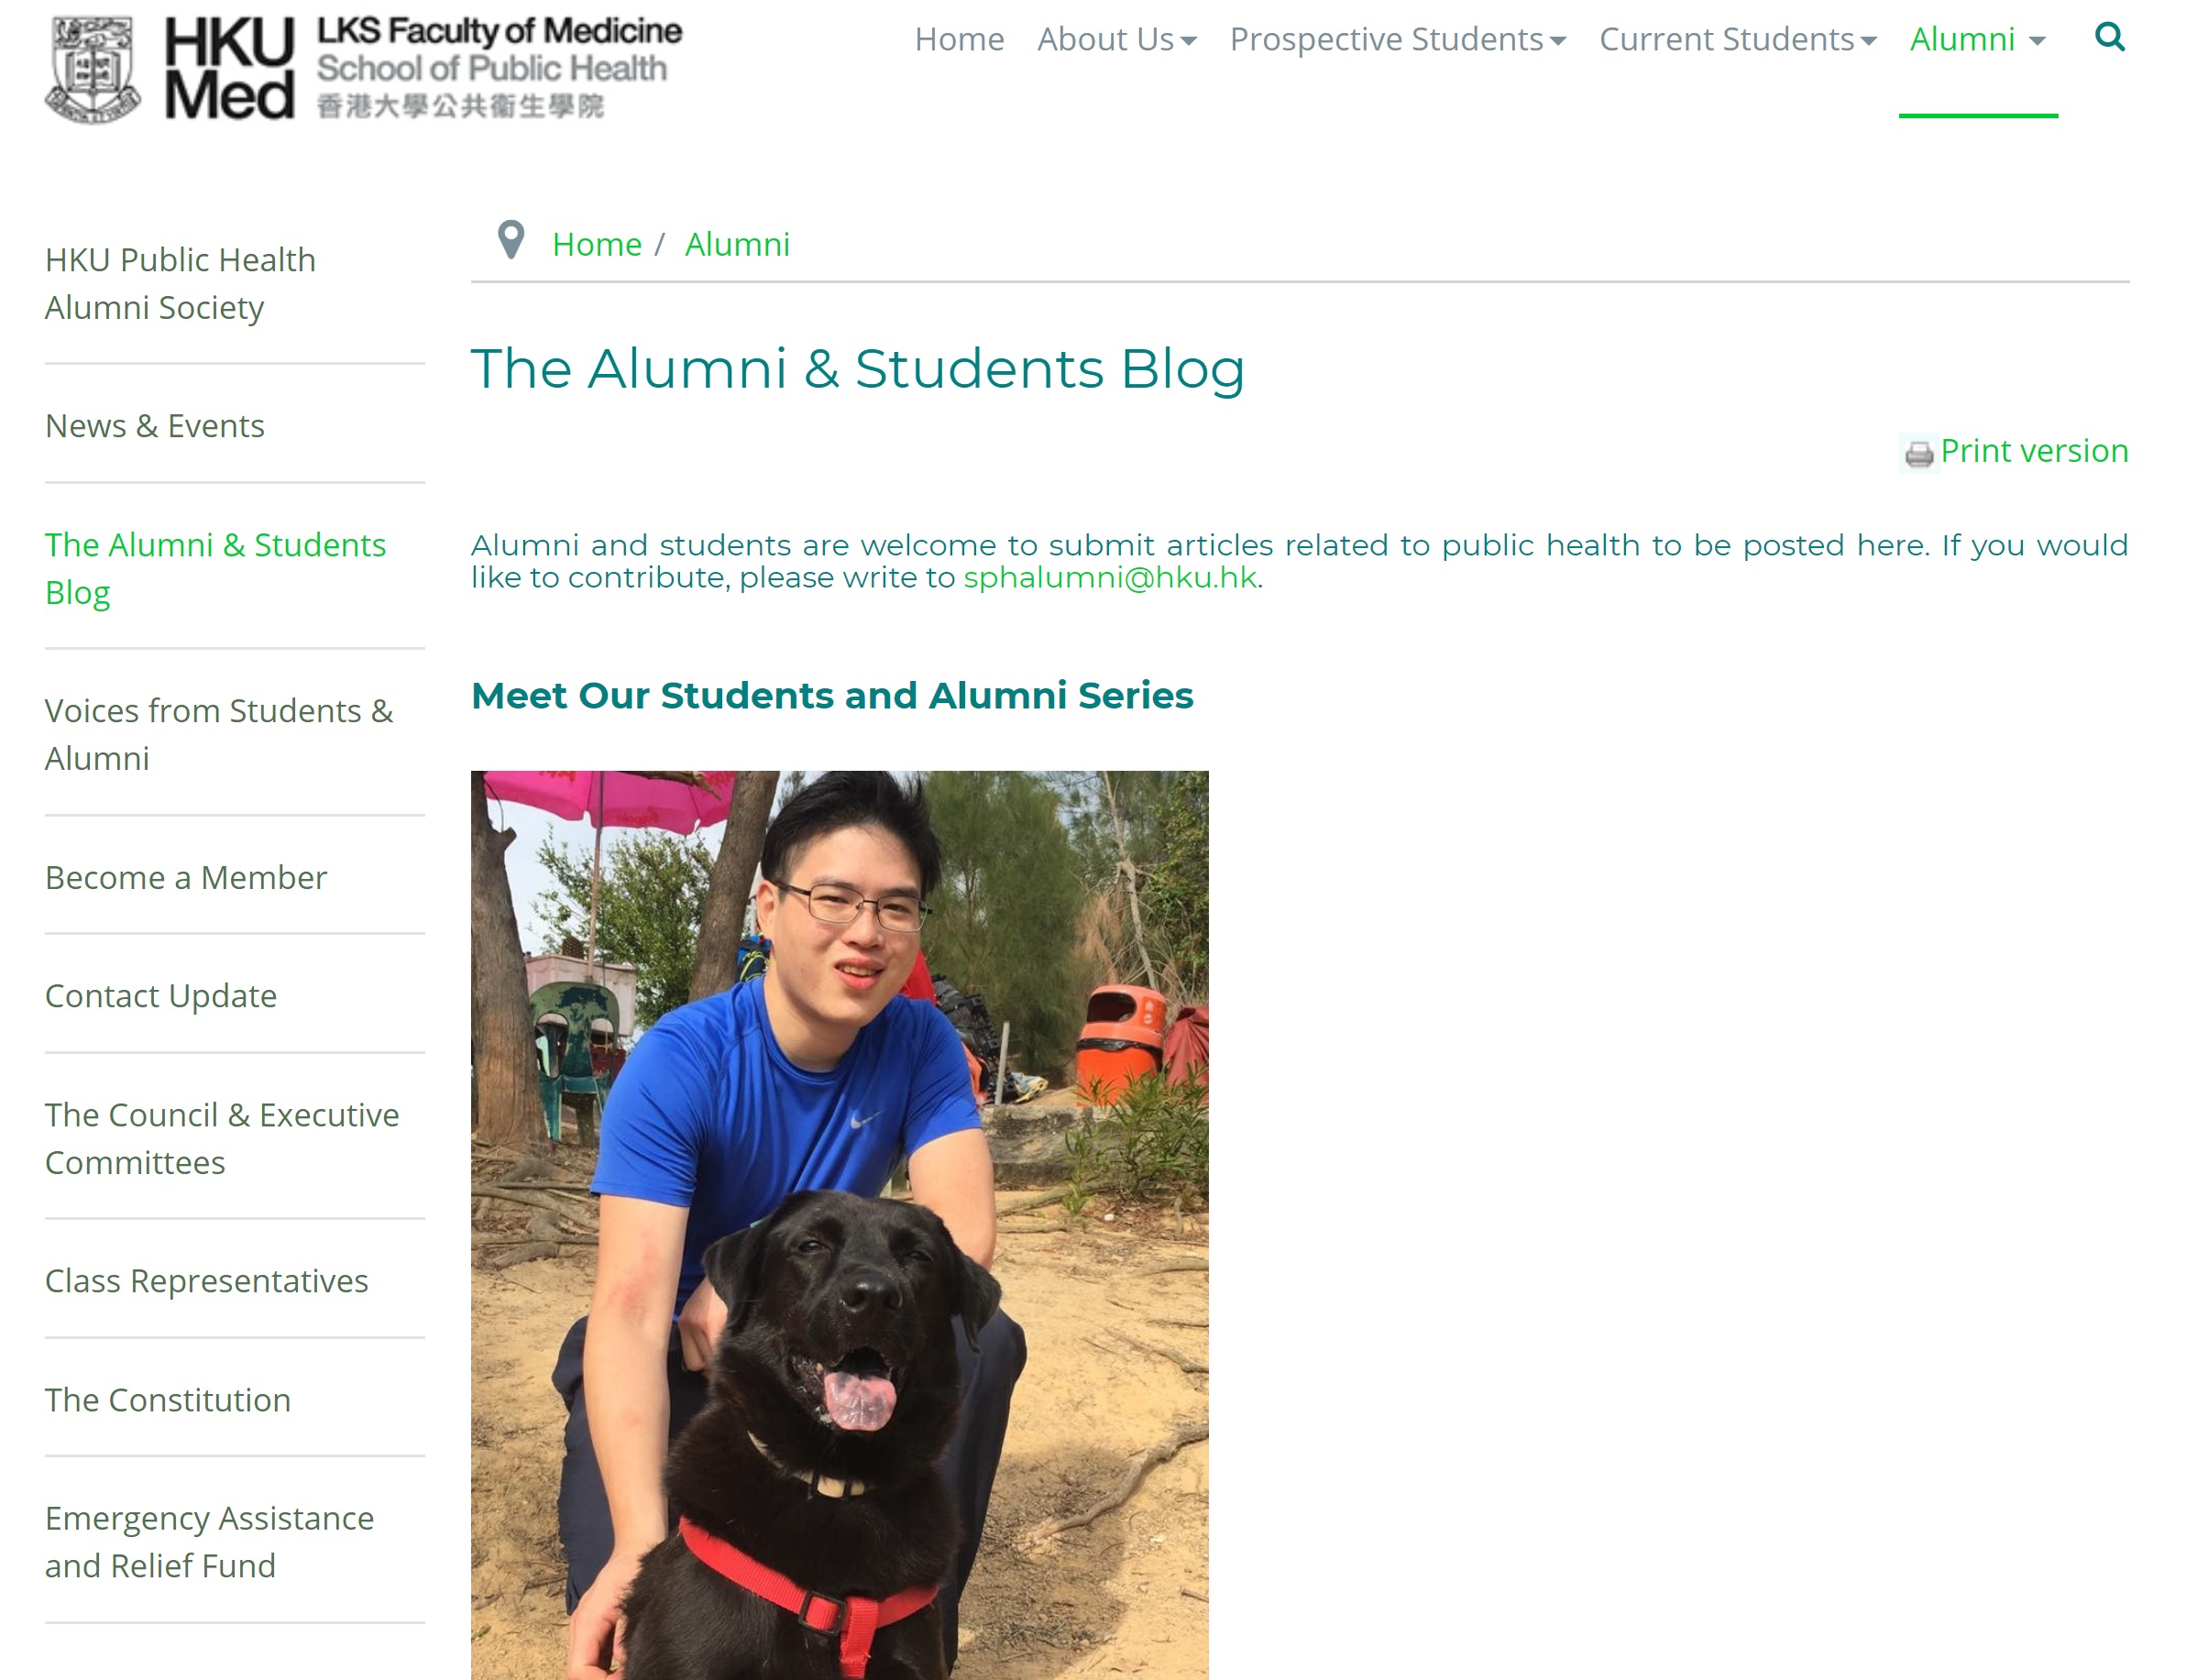Click the printer icon beside Print version
This screenshot has height=1680, width=2197.
(x=1918, y=453)
